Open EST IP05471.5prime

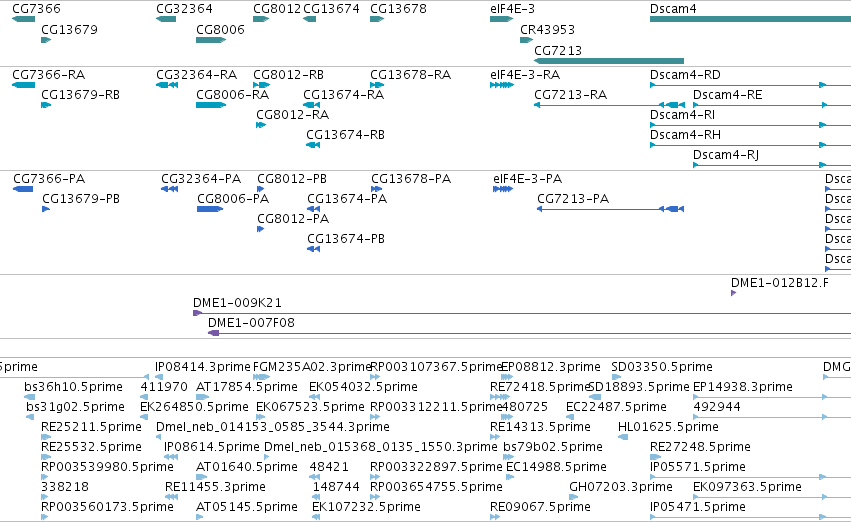click(697, 507)
